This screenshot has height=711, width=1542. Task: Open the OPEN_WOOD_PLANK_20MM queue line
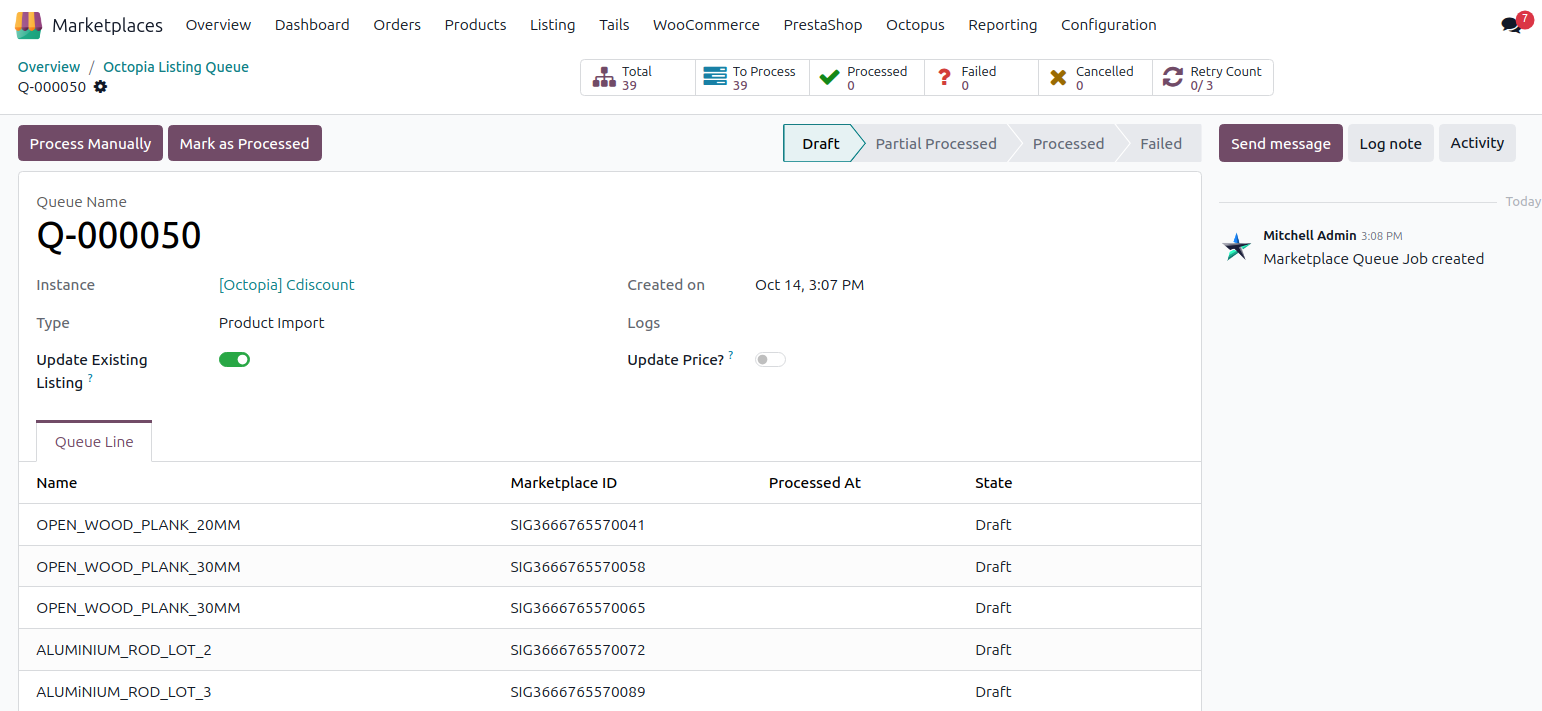(610, 525)
